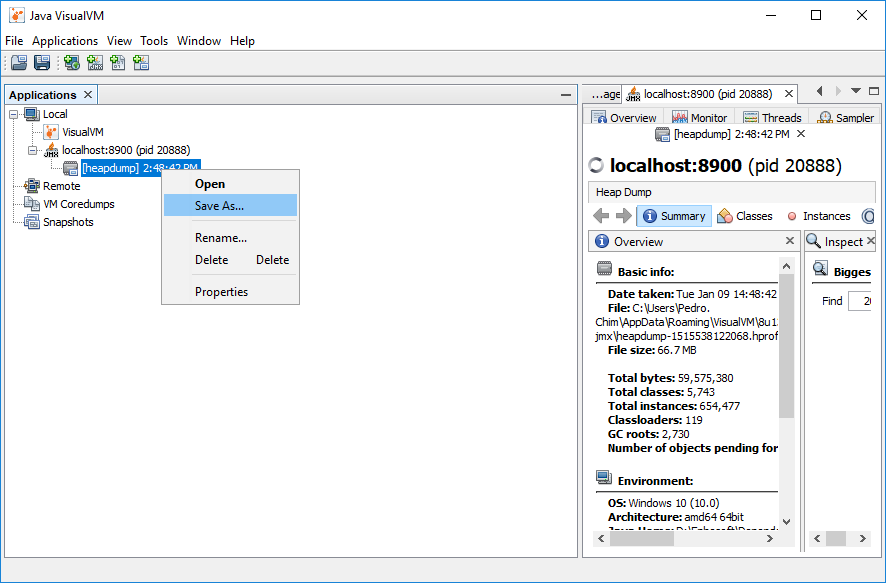This screenshot has width=886, height=583.
Task: Close the localhost:8900 document tab
Action: [x=789, y=94]
